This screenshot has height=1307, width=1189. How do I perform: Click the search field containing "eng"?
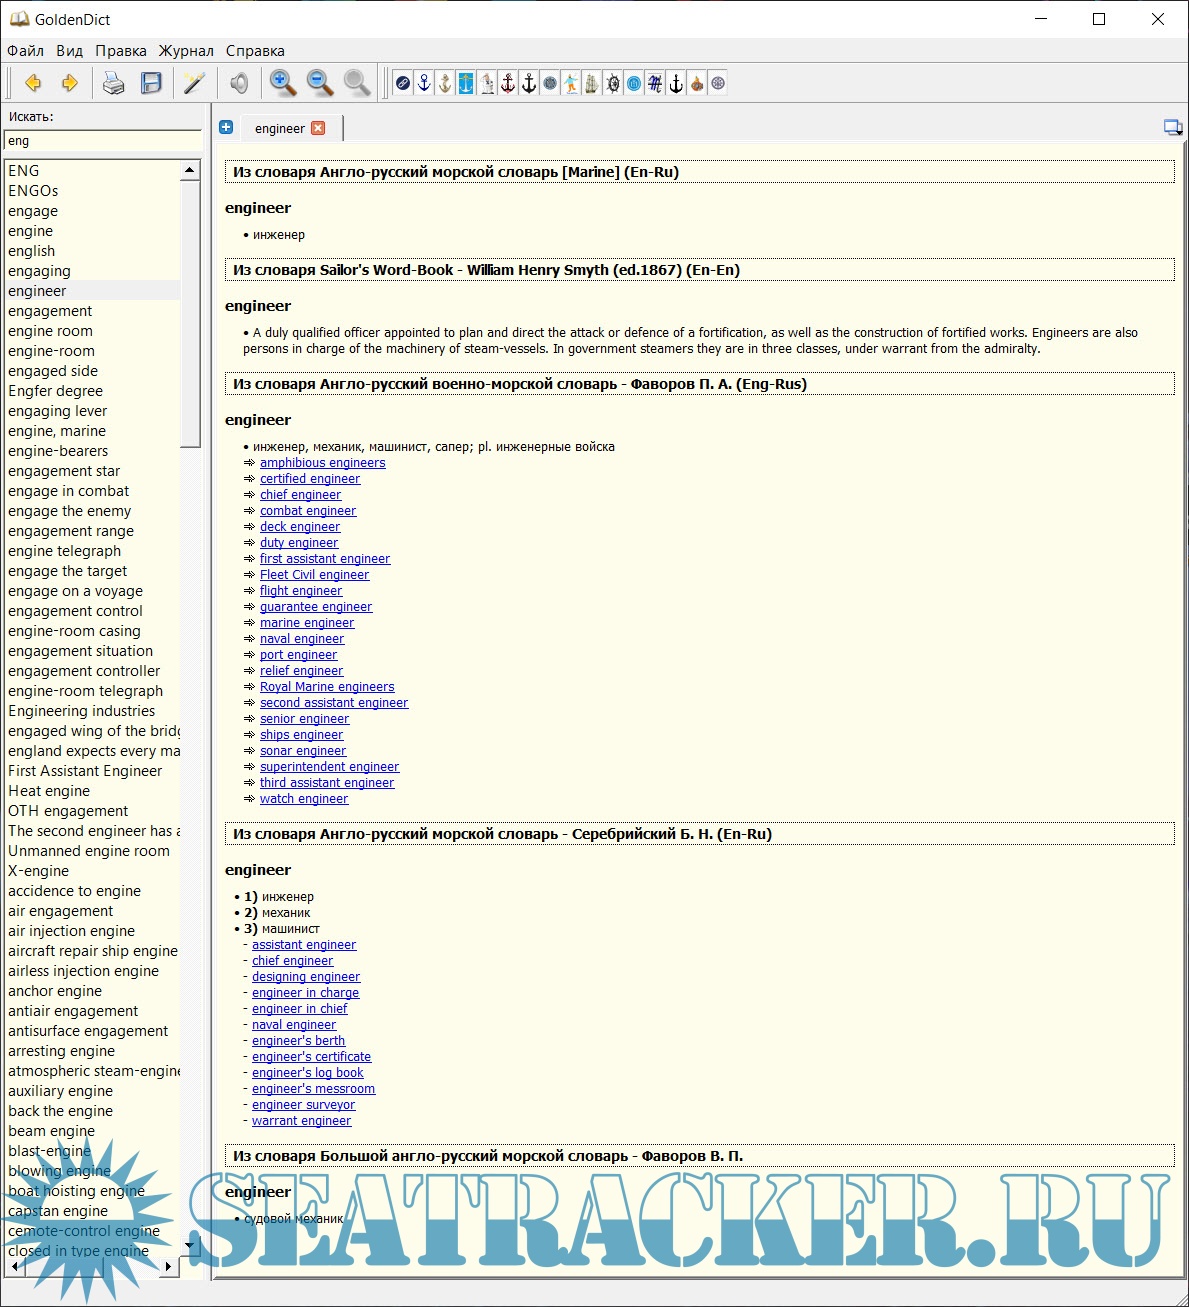pyautogui.click(x=103, y=141)
